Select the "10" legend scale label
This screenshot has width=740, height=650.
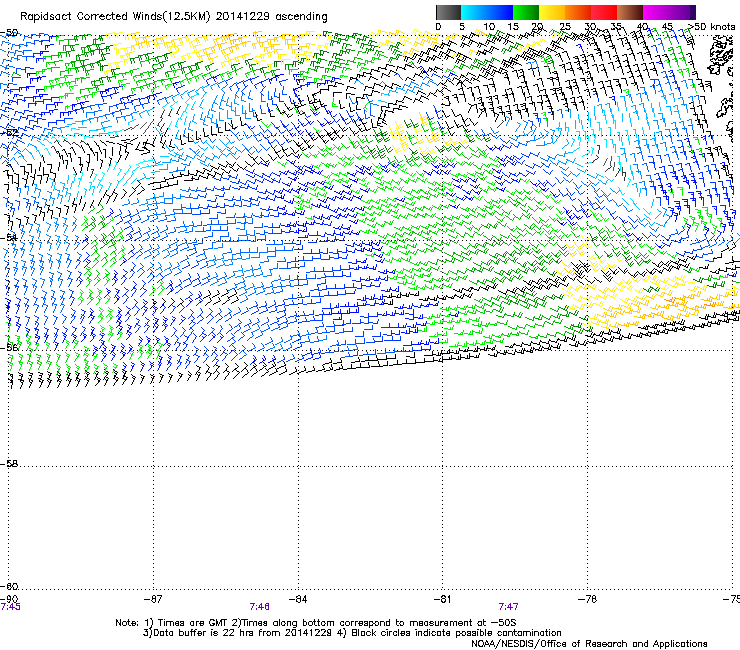489,27
